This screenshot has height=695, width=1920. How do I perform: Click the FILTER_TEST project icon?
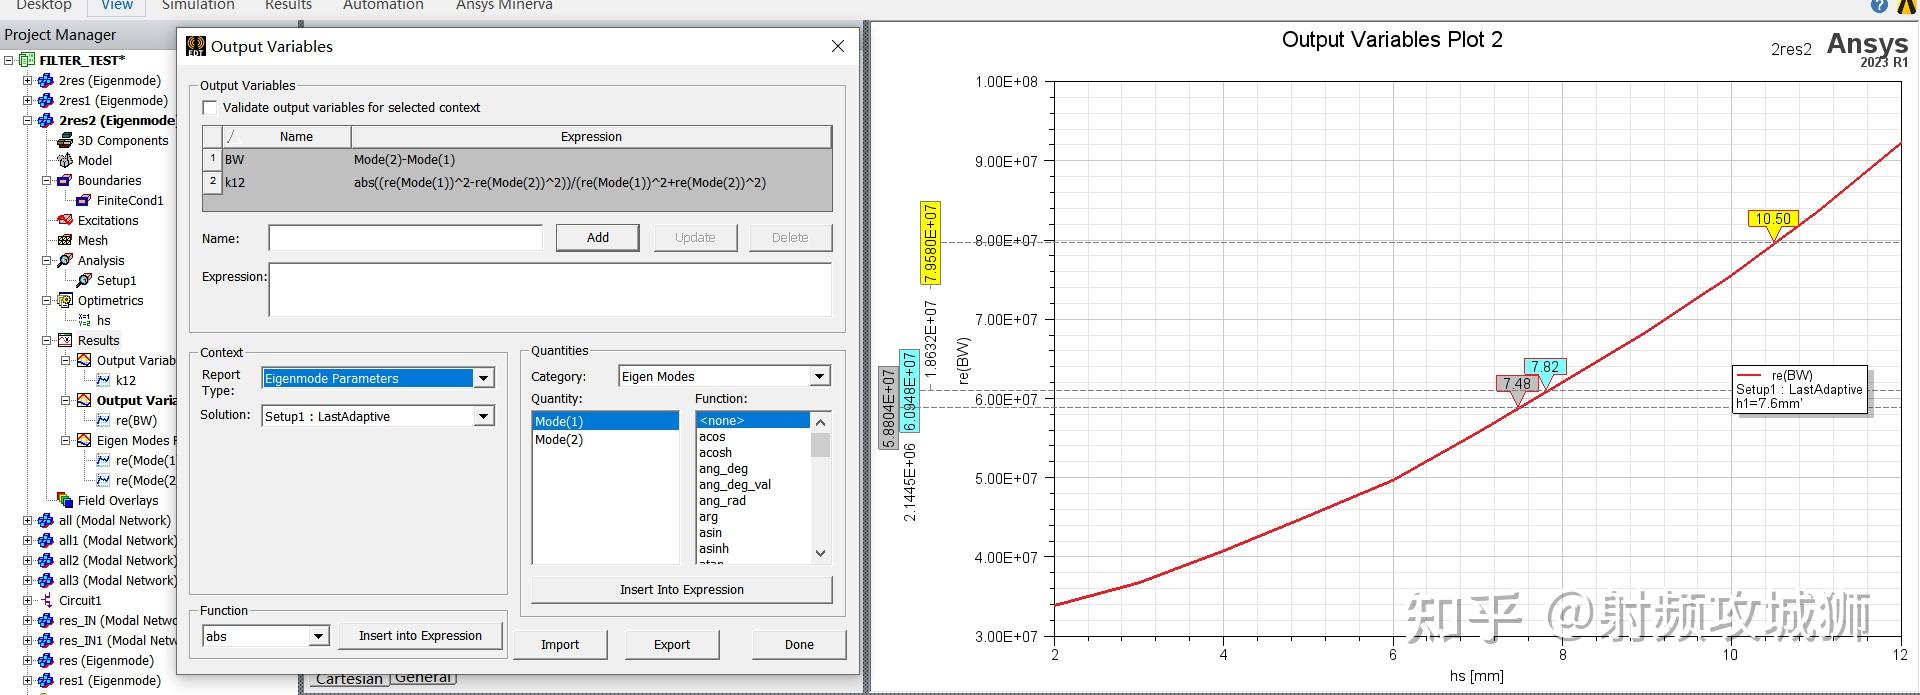pos(27,60)
